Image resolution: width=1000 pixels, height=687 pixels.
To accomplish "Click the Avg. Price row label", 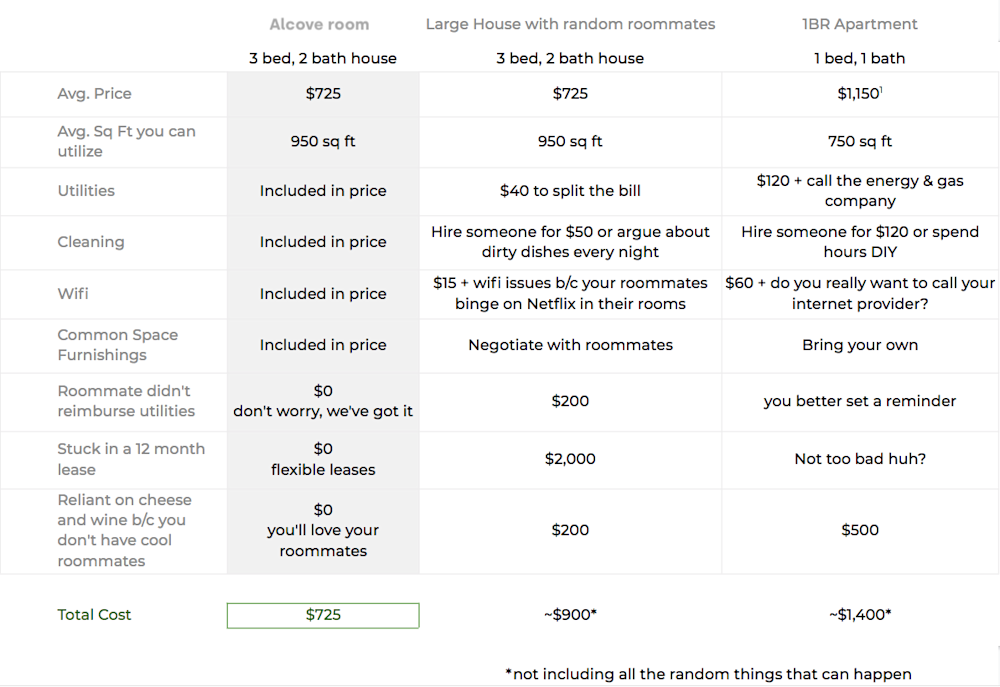I will coord(94,94).
